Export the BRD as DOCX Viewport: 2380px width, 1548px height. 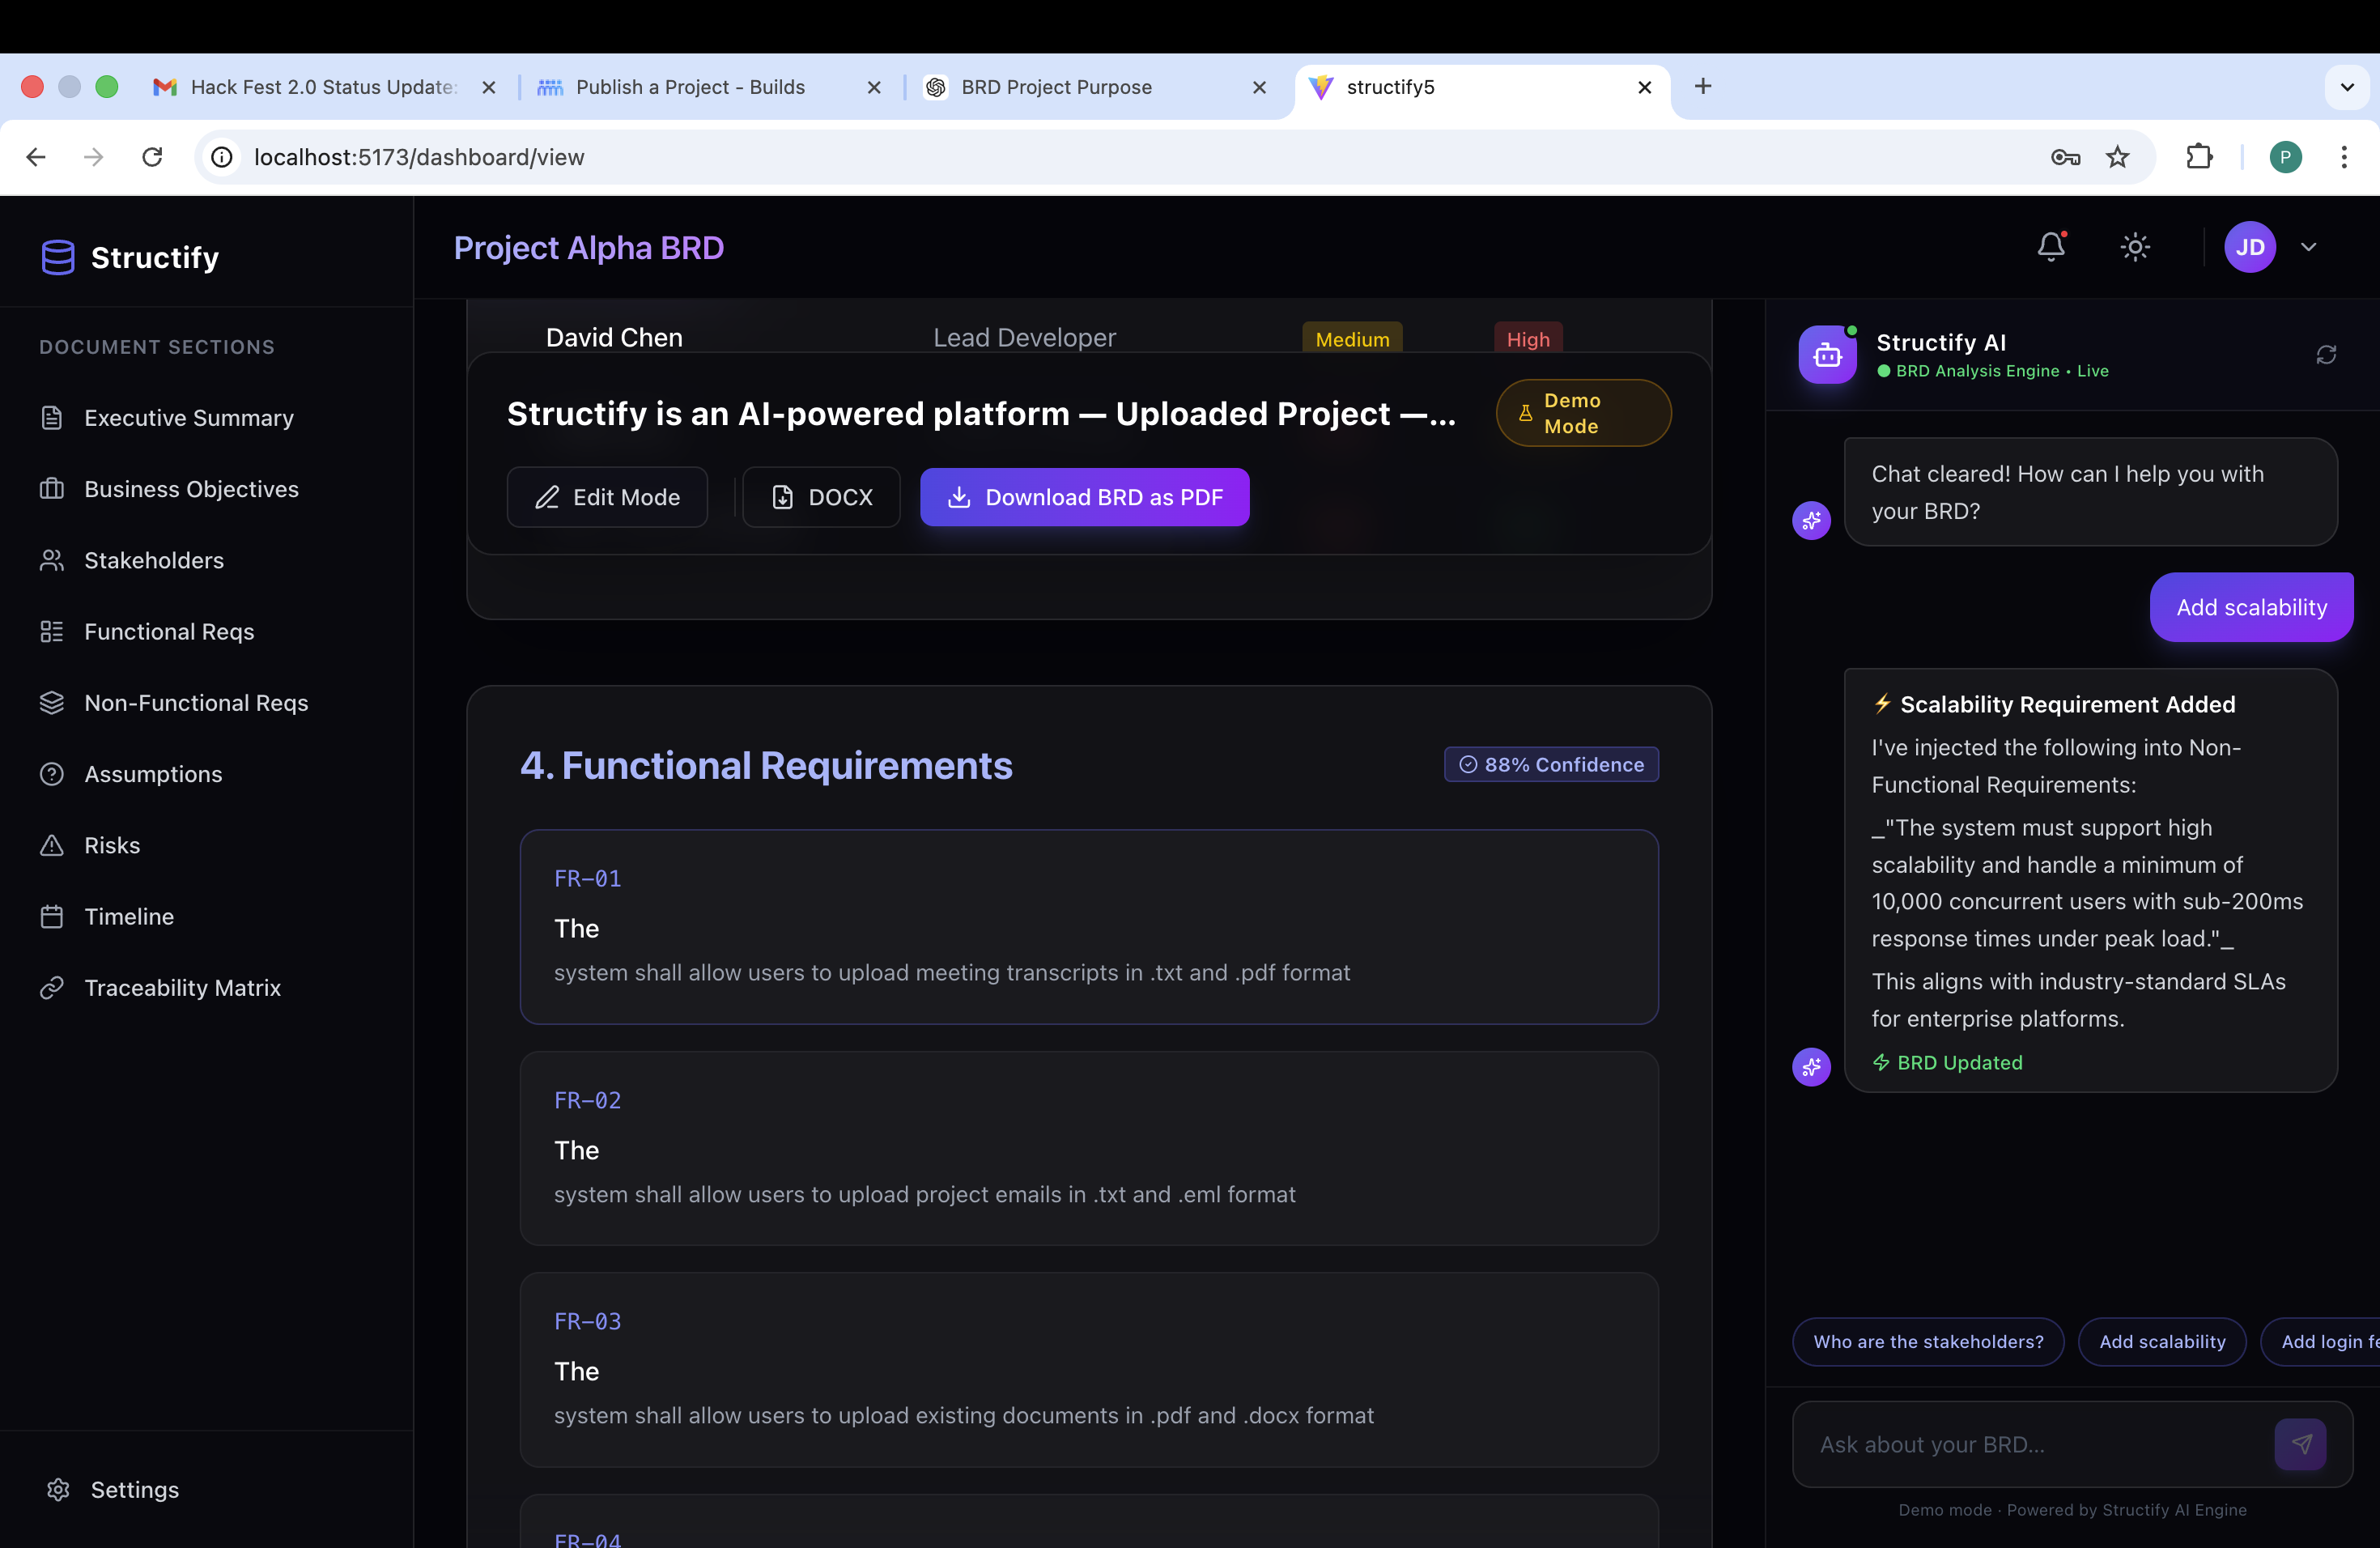(821, 497)
